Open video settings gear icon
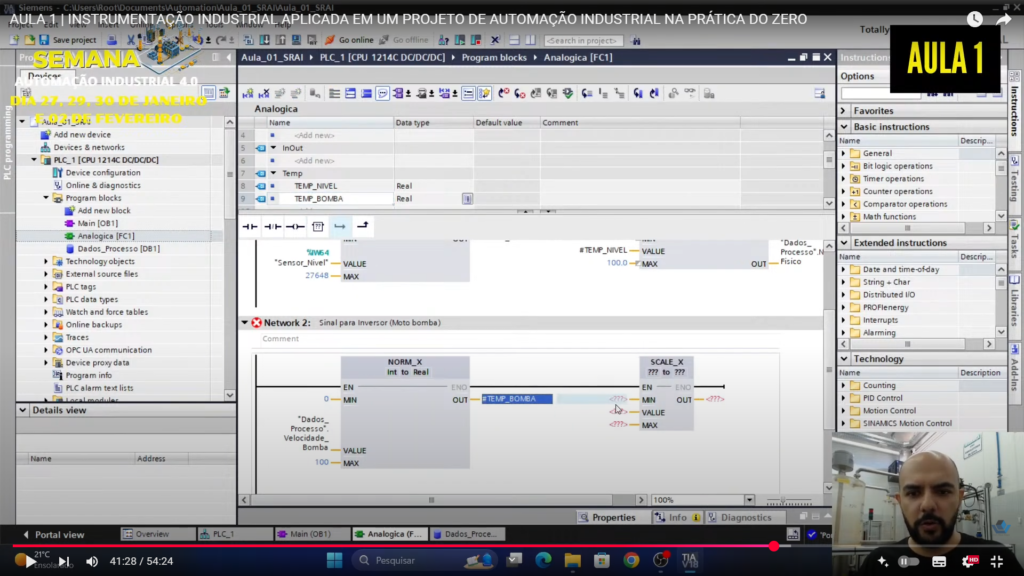 [969, 561]
